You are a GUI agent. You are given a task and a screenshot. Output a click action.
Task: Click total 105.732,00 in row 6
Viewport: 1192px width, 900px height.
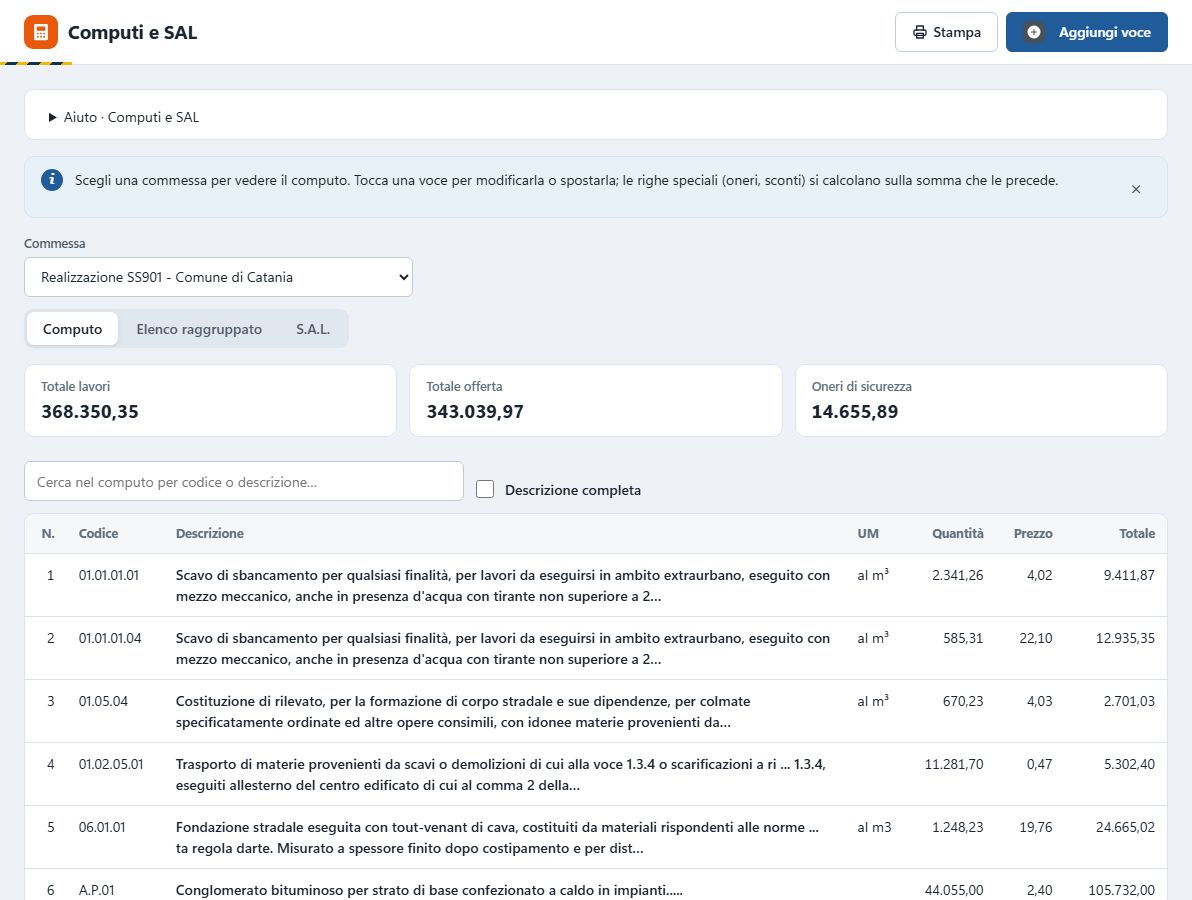coord(1121,890)
